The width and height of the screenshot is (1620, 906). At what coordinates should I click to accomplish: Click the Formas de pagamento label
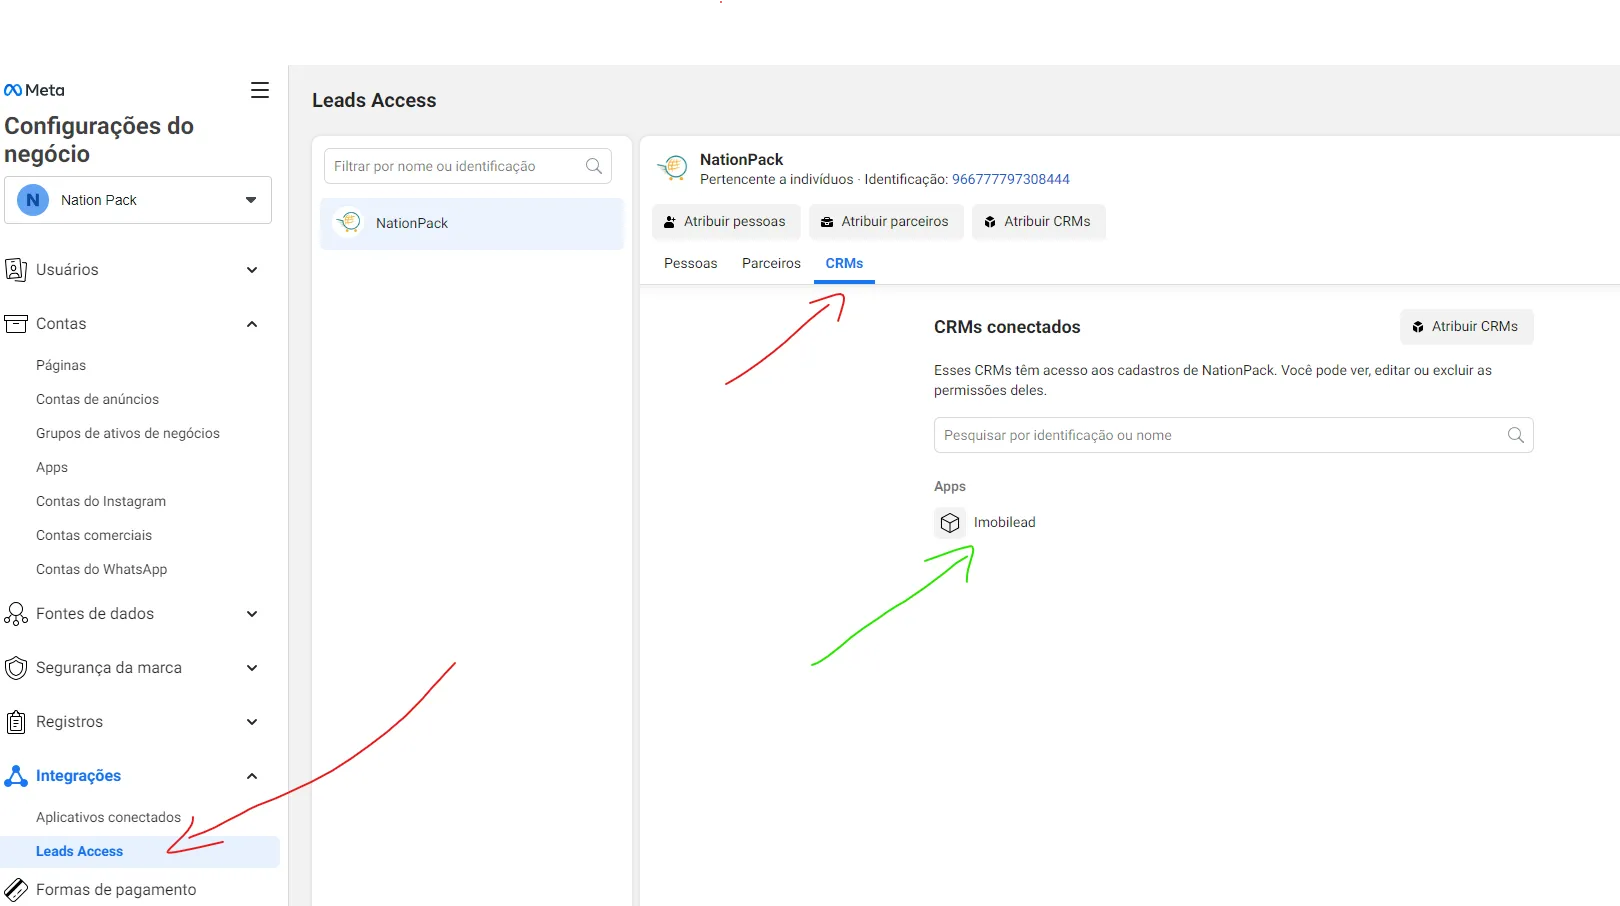coord(116,890)
